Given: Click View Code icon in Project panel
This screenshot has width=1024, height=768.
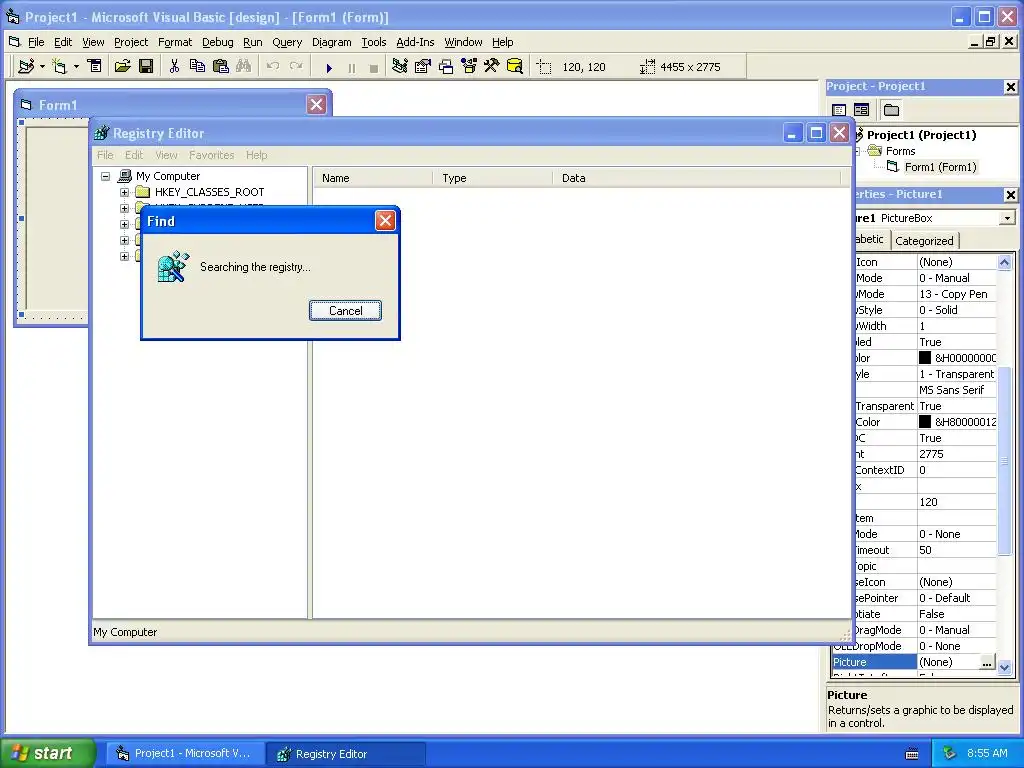Looking at the screenshot, I should point(840,110).
